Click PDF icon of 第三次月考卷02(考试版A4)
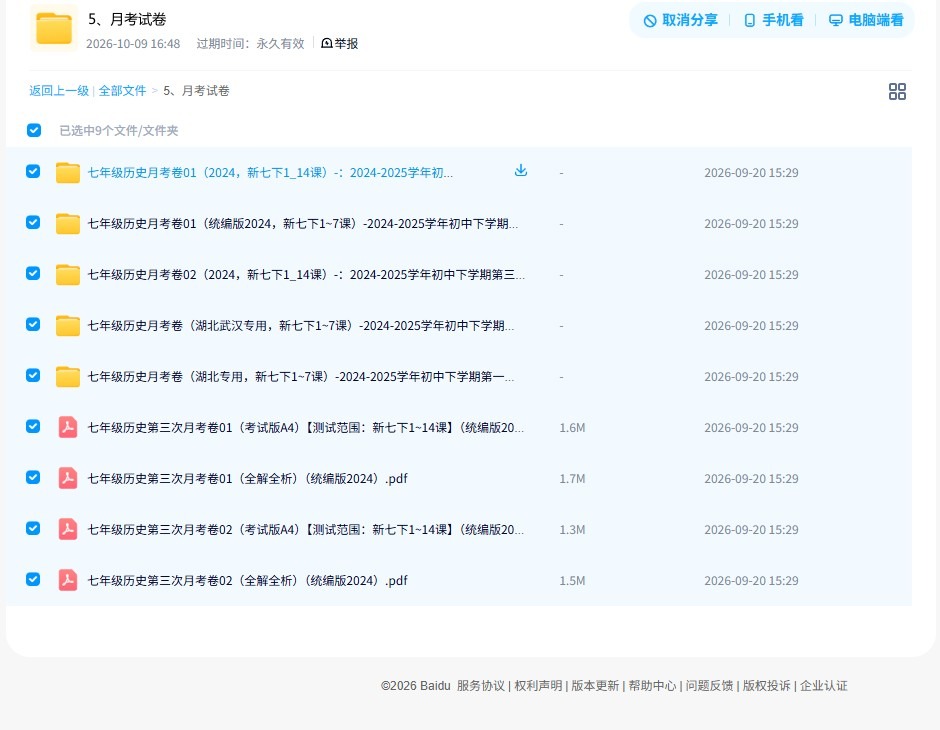The width and height of the screenshot is (940, 730). (68, 529)
